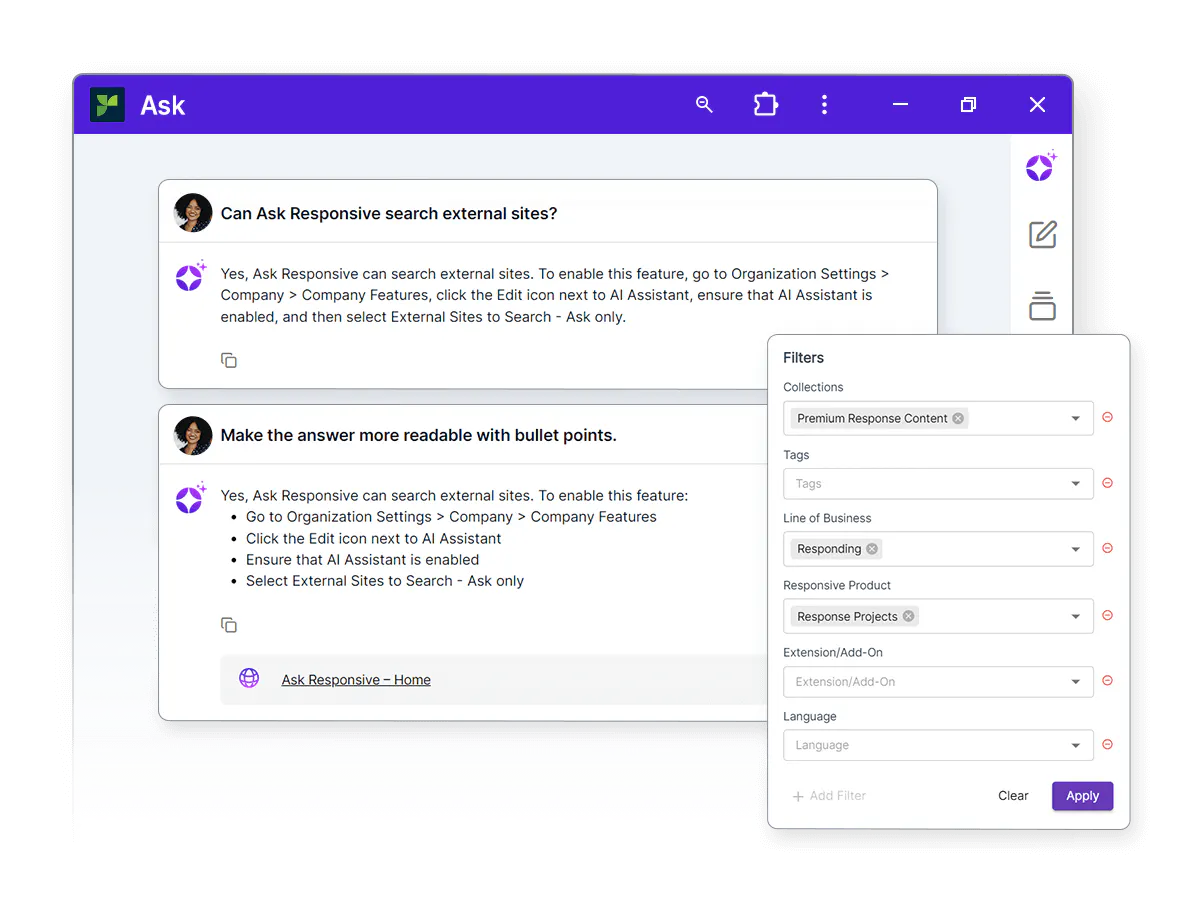Expand the Responsive Product dropdown
This screenshot has height=900, width=1200.
(x=1076, y=616)
